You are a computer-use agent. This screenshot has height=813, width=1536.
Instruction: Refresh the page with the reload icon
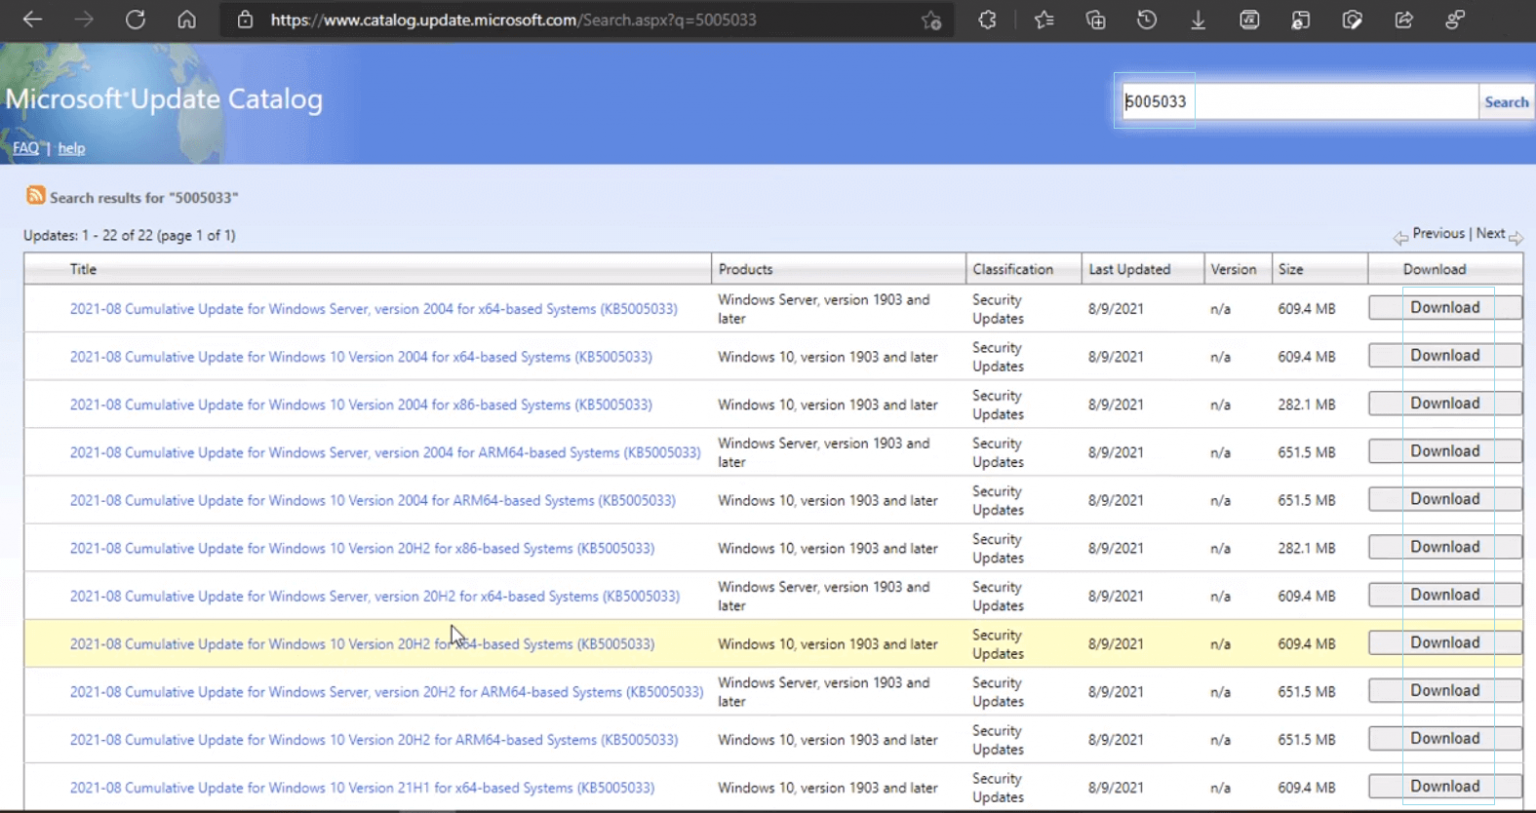135,20
